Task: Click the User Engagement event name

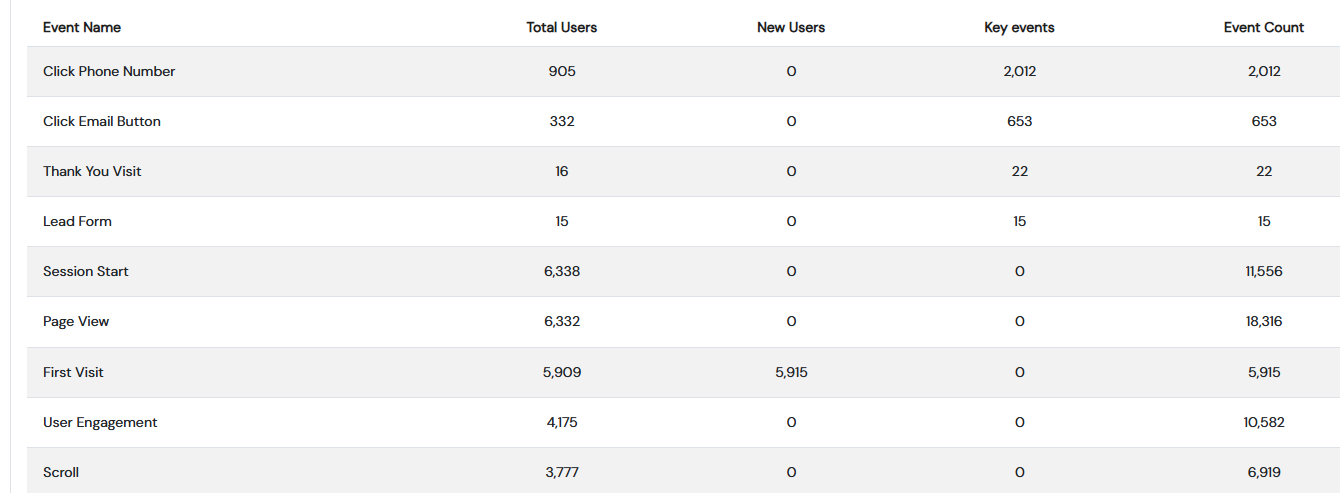Action: pos(100,422)
